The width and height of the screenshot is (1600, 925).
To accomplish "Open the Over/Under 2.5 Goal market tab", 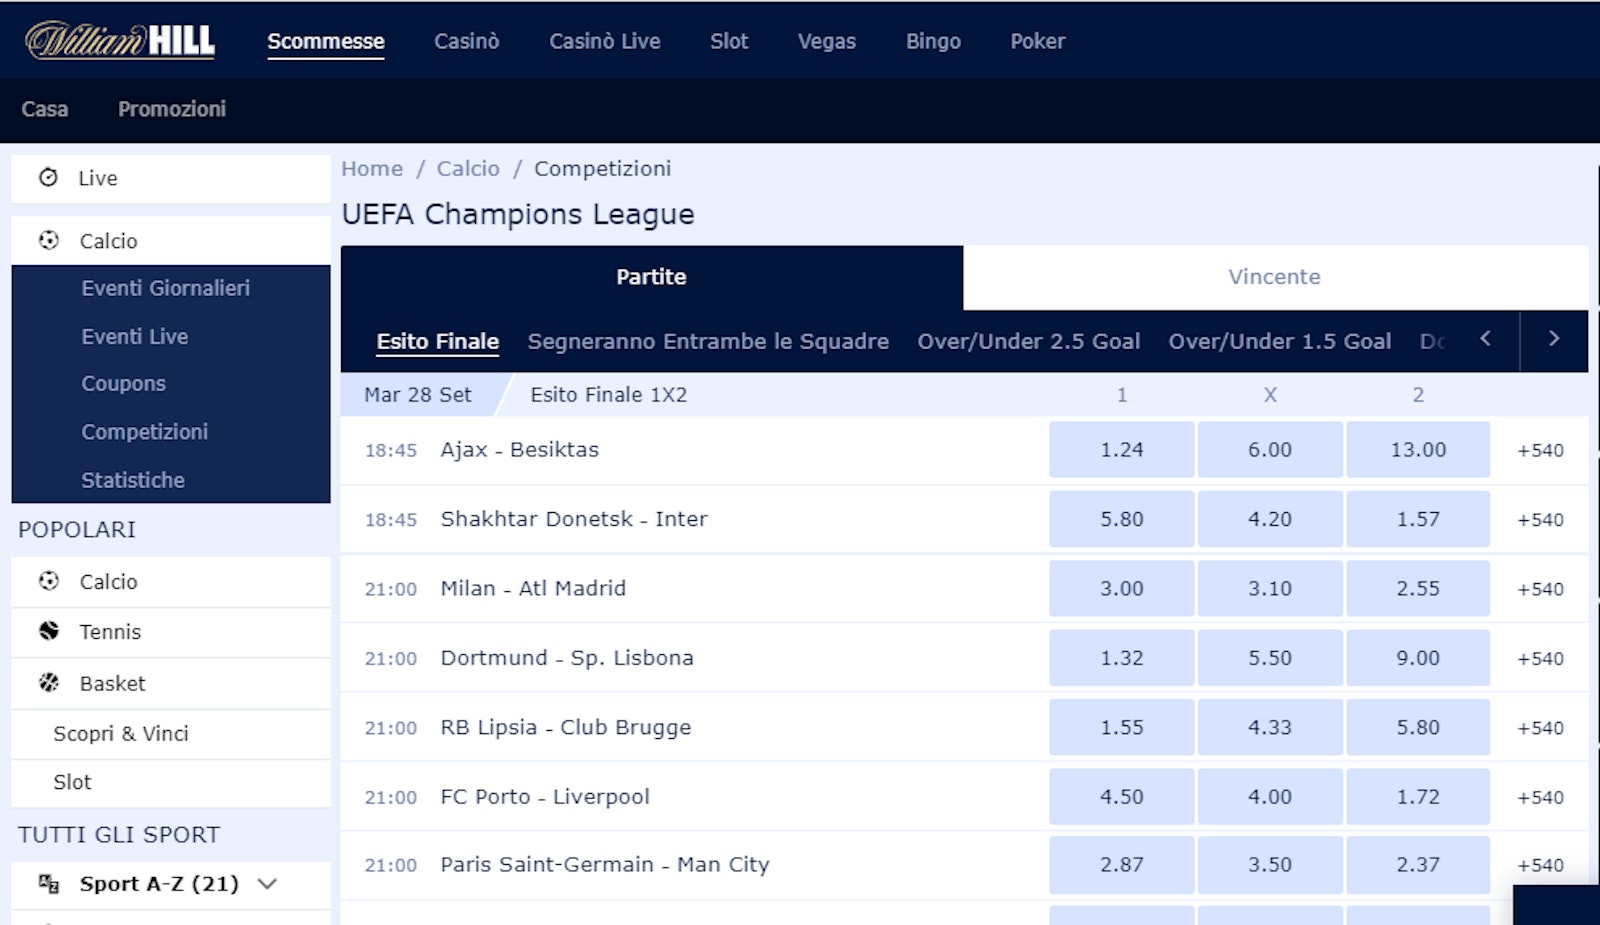I will 1029,341.
